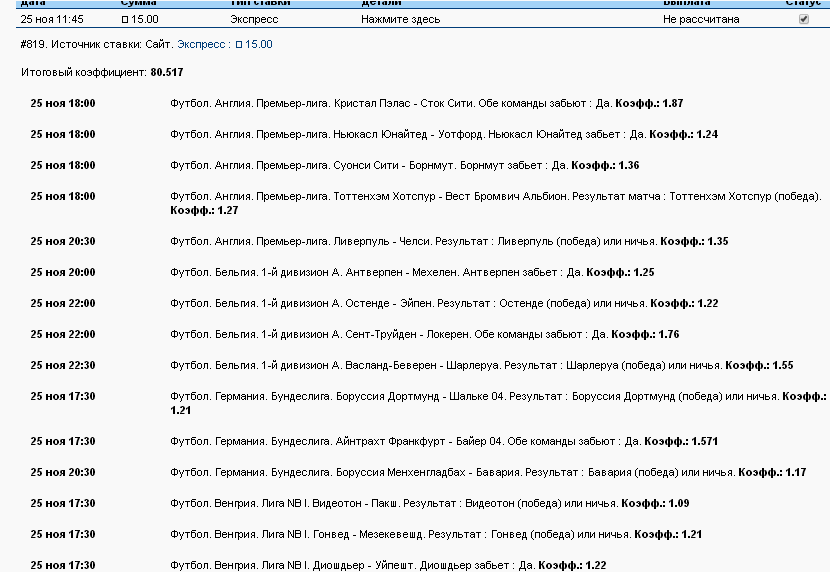This screenshot has width=830, height=572.
Task: Select the Суонси Сити - Борнмут line
Action: (404, 165)
